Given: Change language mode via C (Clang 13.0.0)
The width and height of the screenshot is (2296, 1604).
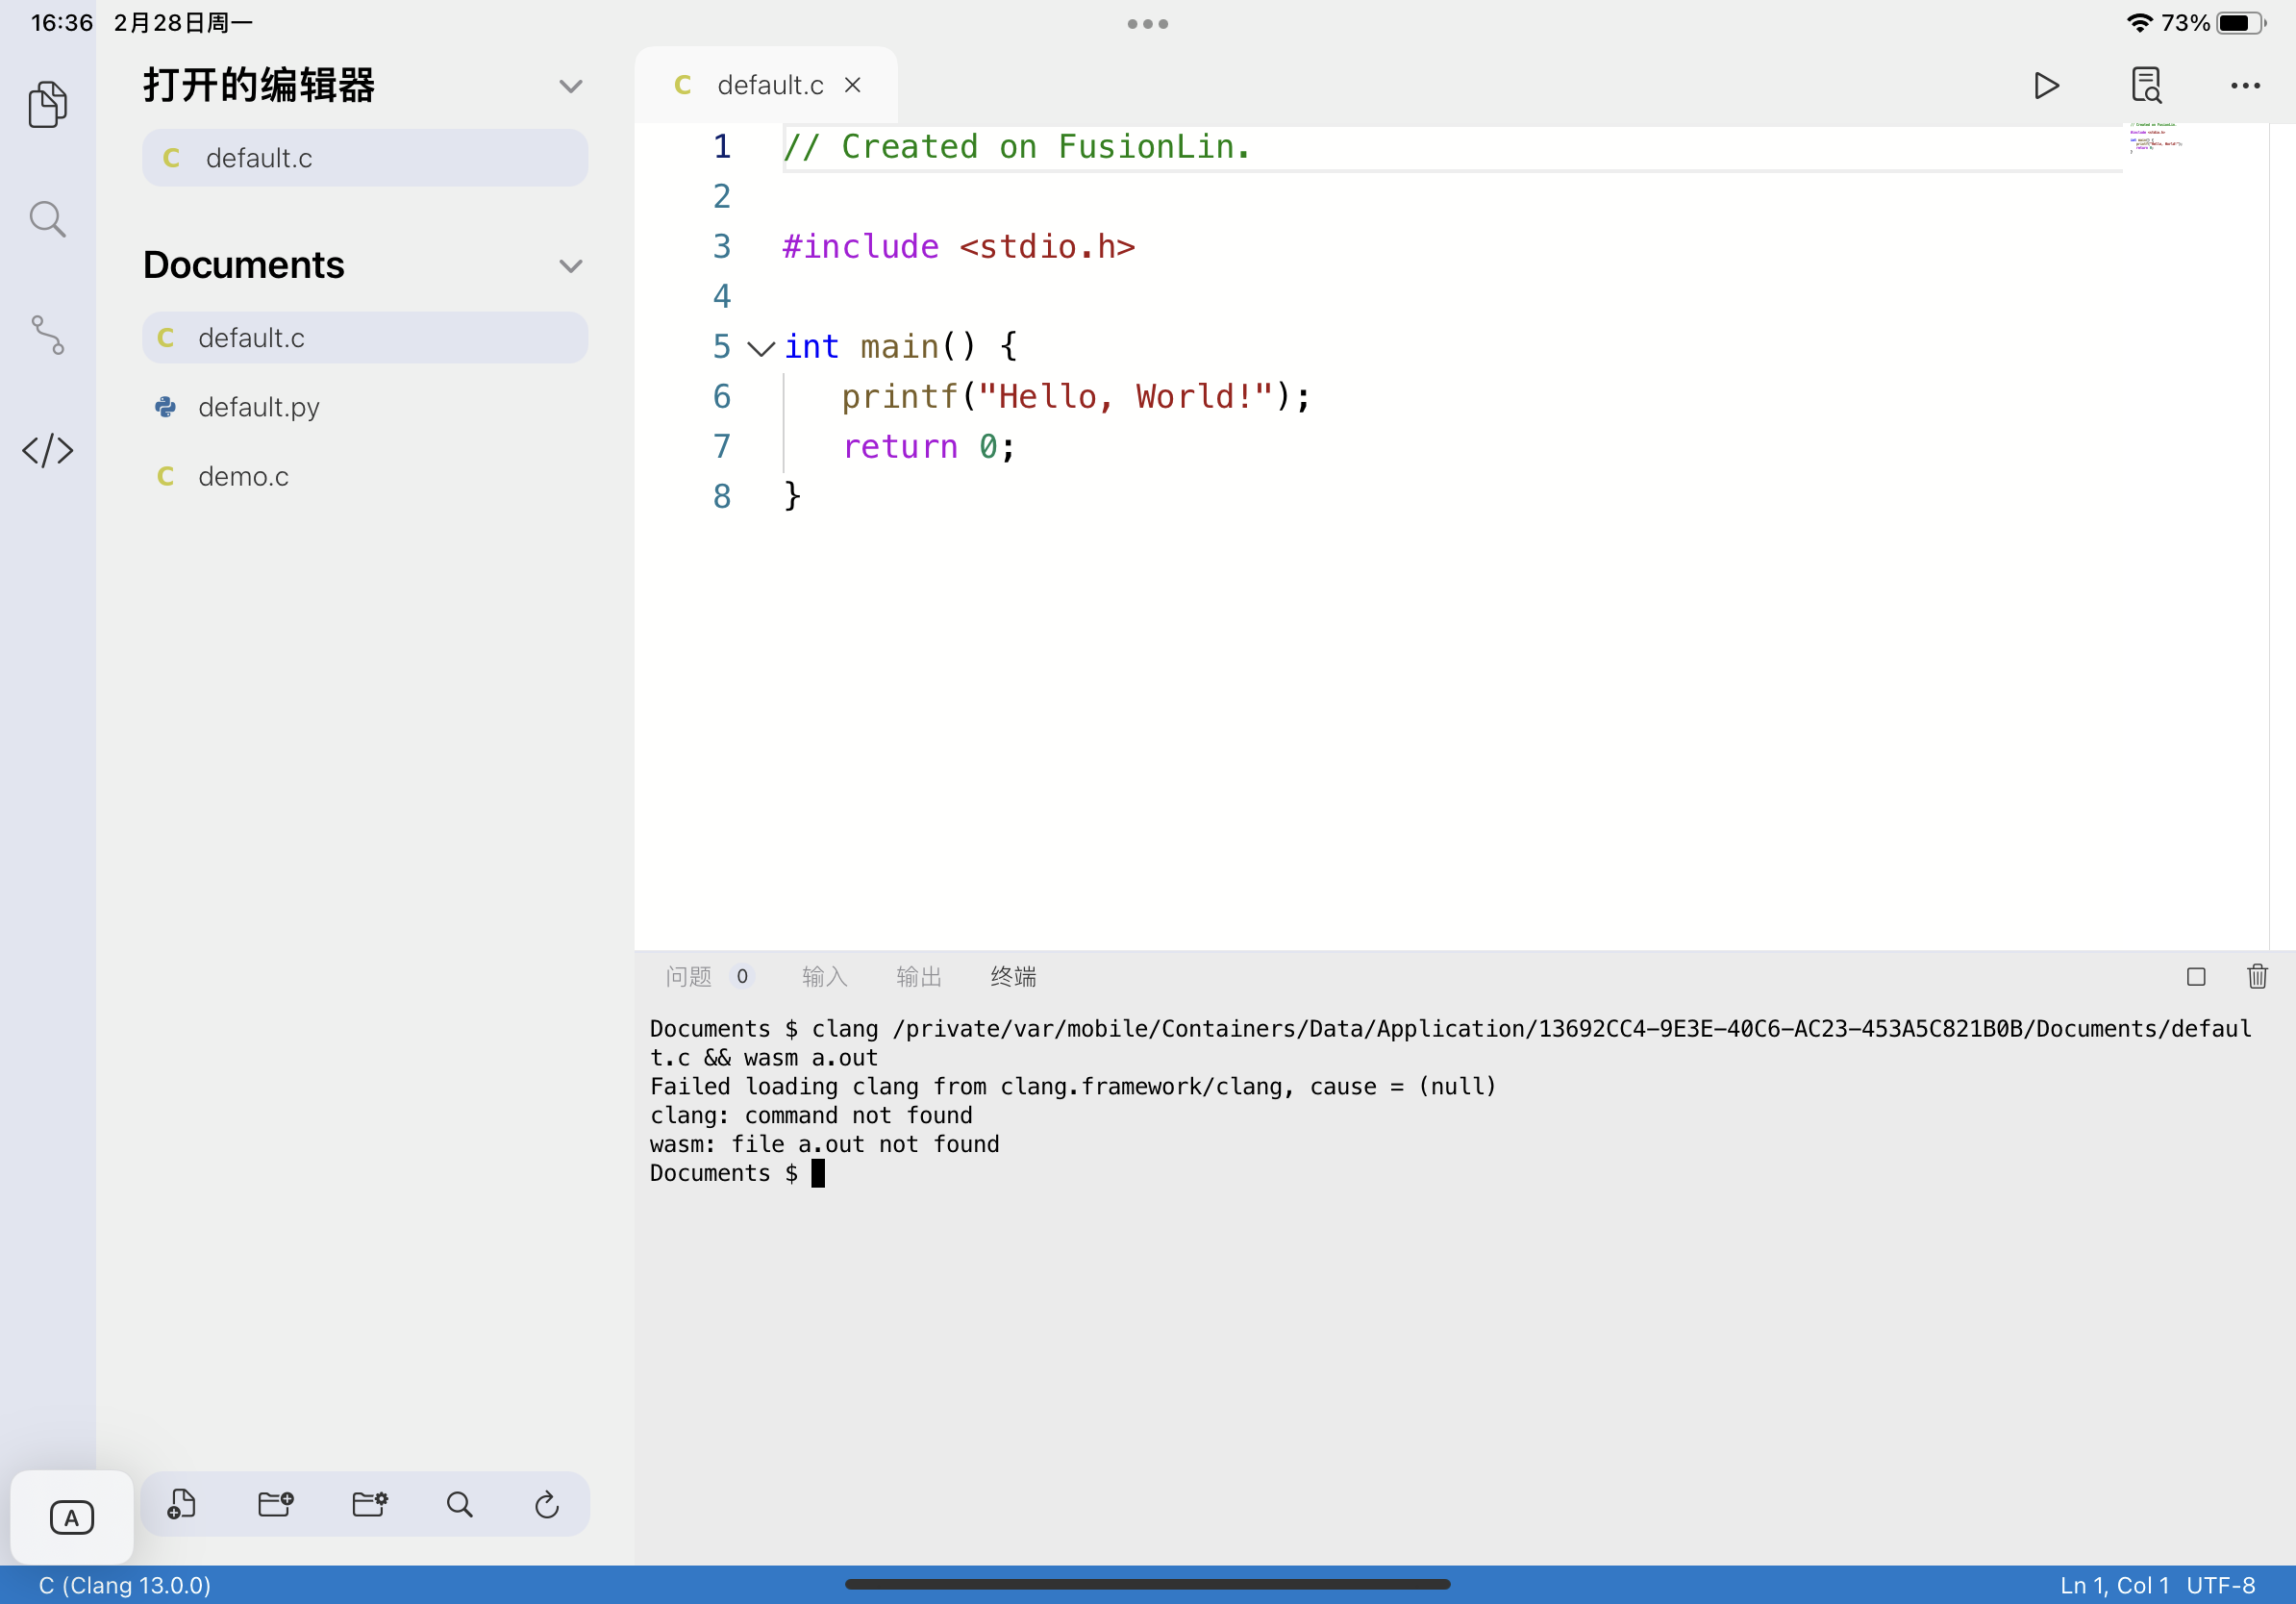Looking at the screenshot, I should [x=122, y=1585].
